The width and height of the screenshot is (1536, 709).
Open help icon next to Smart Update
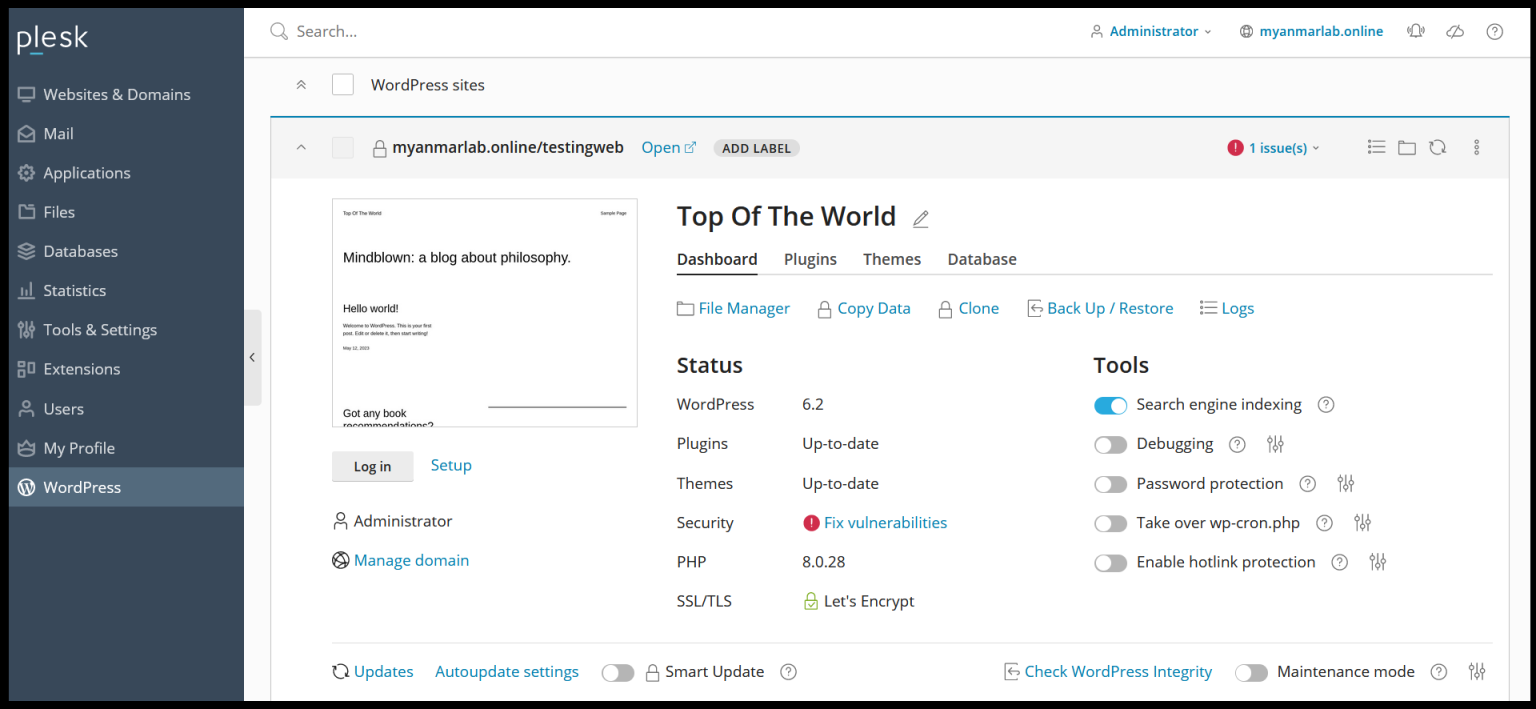click(788, 672)
